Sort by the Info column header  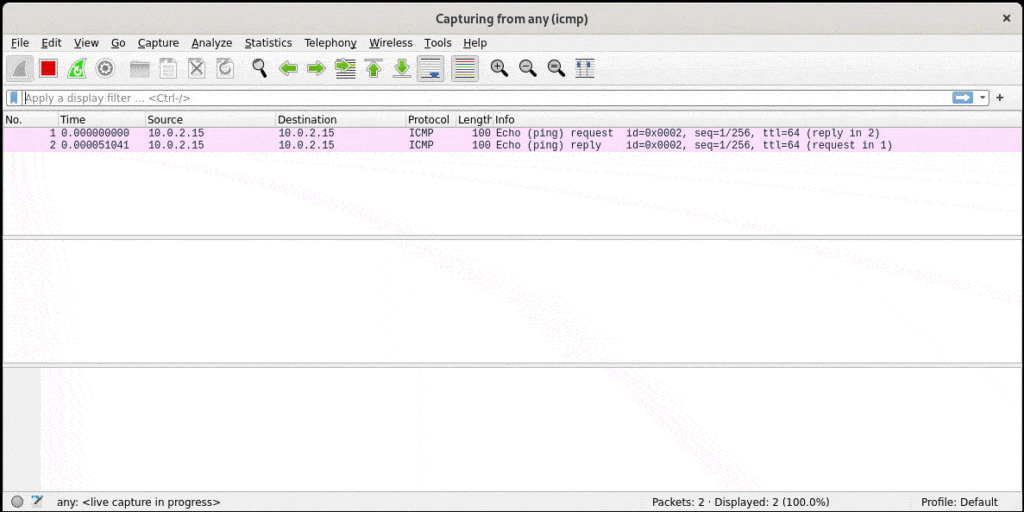pos(758,120)
